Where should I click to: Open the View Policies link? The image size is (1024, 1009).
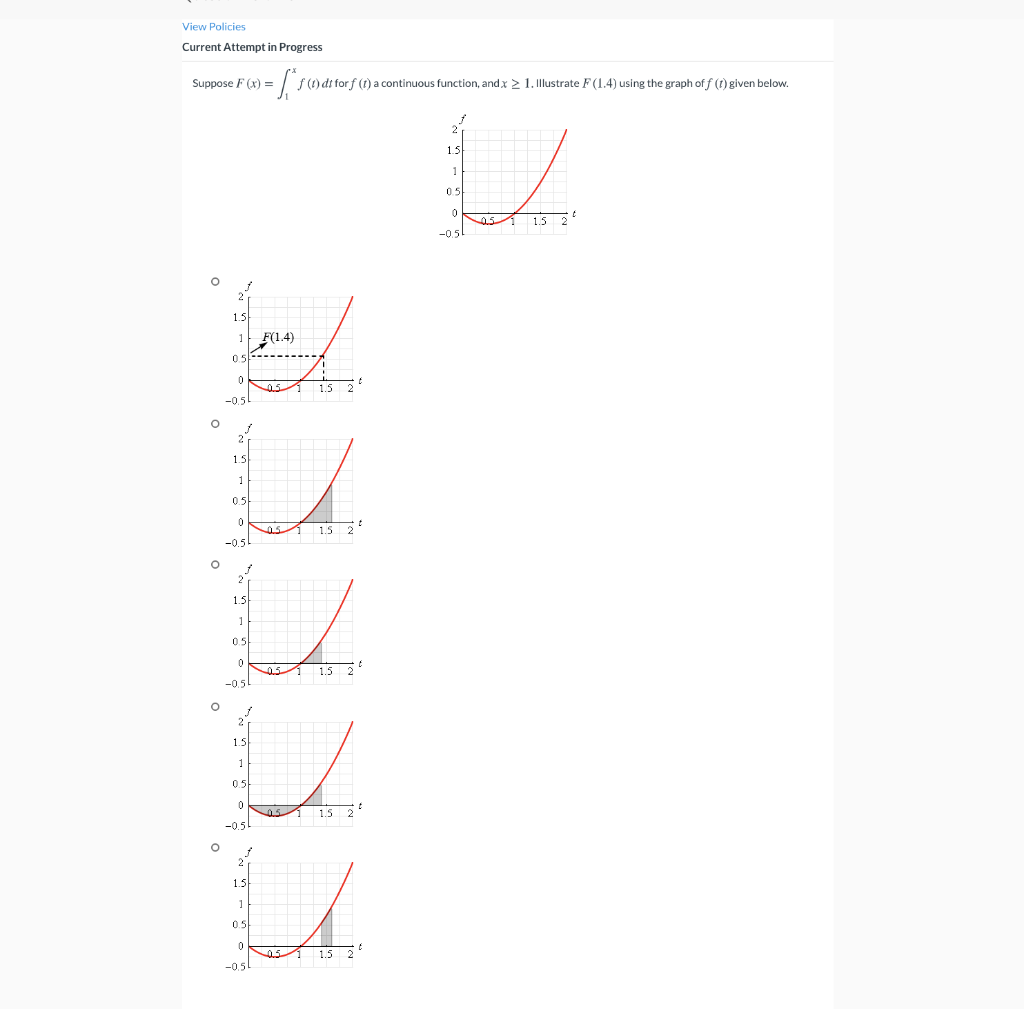point(214,26)
